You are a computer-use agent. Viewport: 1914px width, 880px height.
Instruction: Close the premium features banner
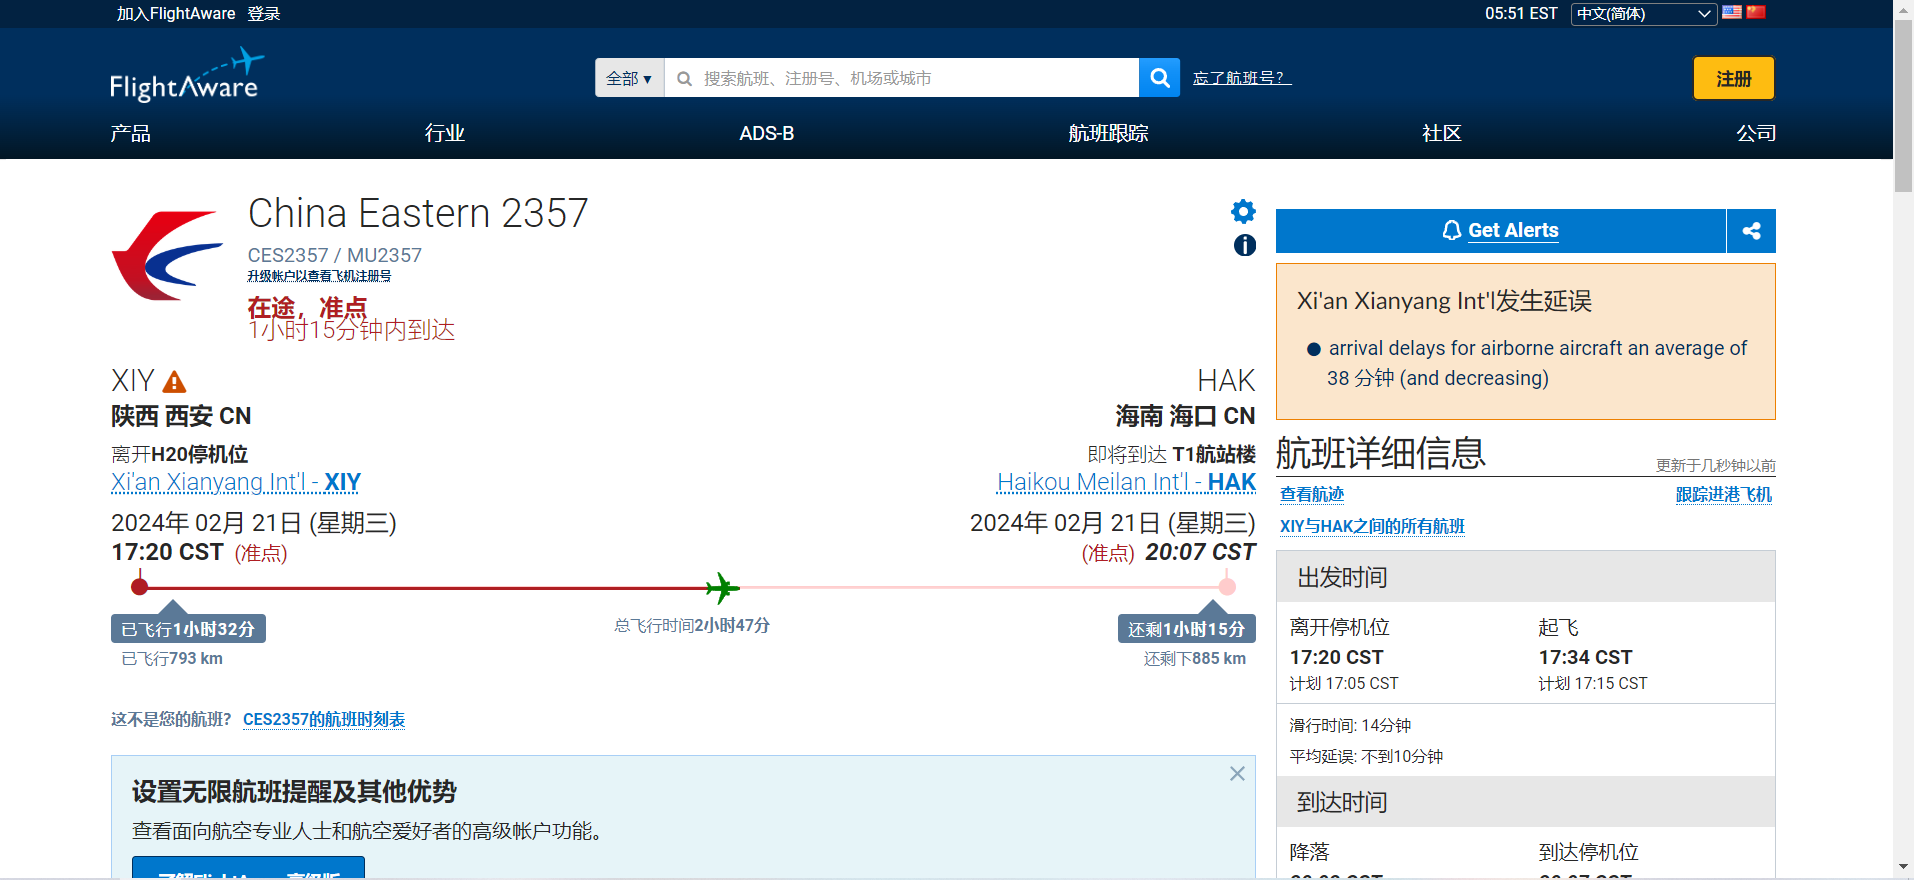(x=1237, y=773)
